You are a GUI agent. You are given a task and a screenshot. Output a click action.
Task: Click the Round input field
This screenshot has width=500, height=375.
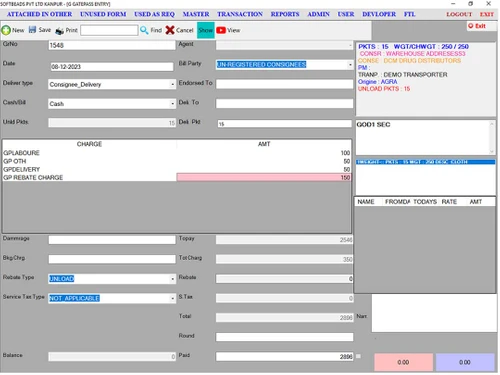284,337
